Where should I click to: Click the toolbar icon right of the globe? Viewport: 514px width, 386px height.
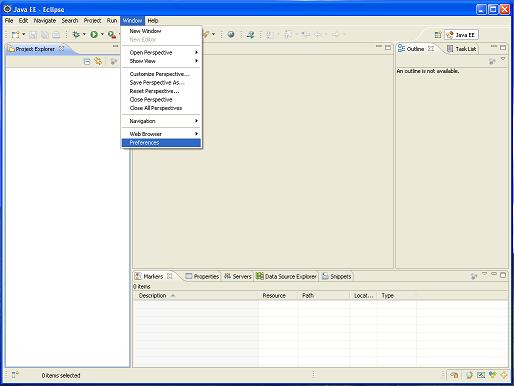click(251, 34)
